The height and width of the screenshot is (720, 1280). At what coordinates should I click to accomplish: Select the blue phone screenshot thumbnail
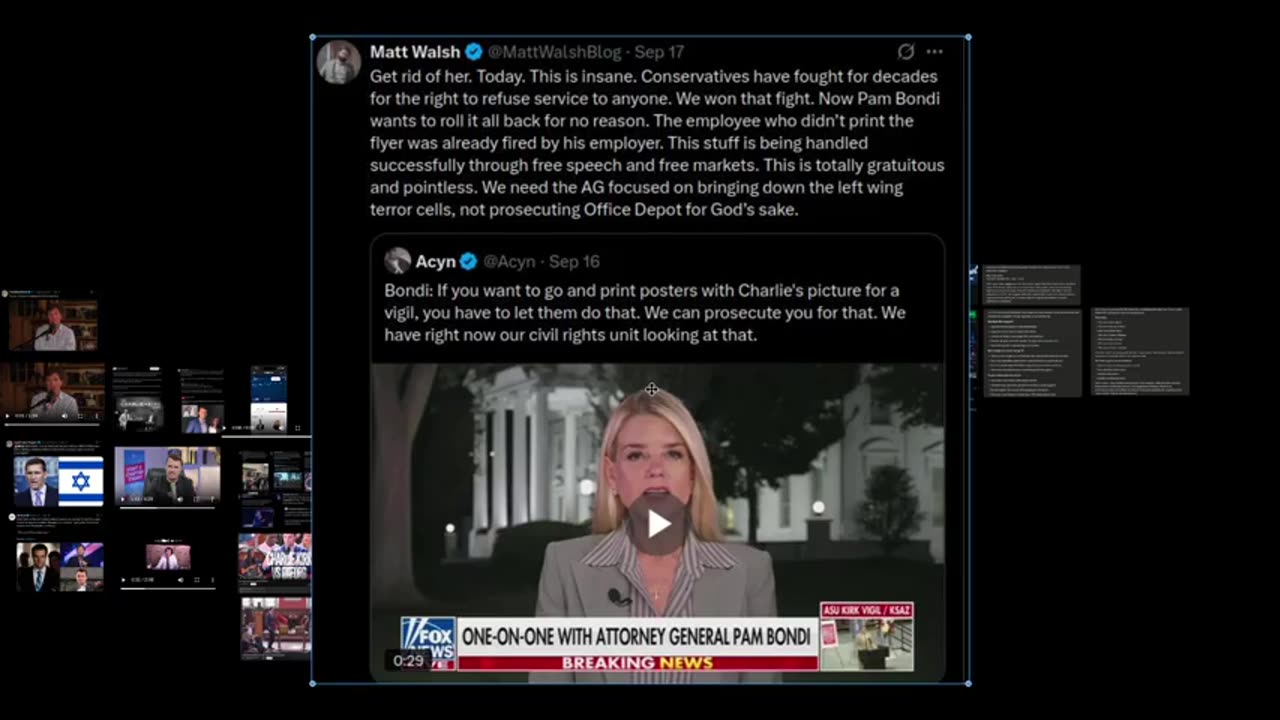(x=269, y=399)
